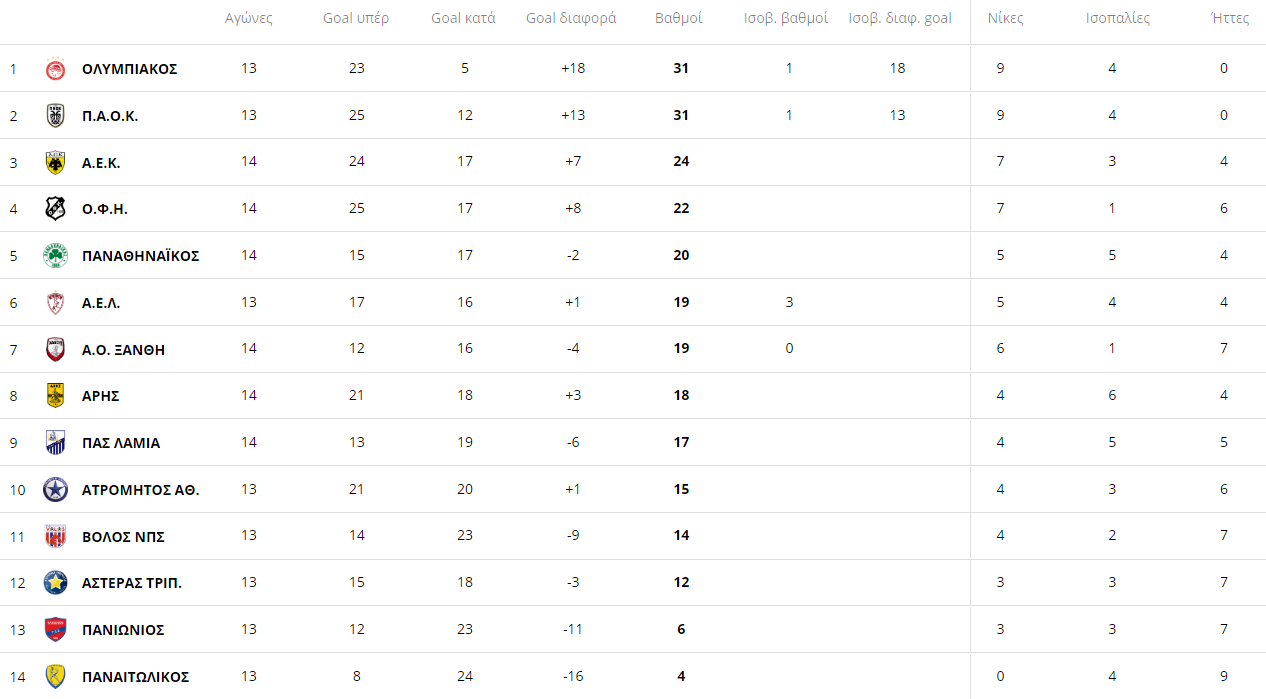Open the ΠΑΝΑΙΤΩΛΙΚΟΣ team name link
Viewport: 1266px width, 699px height.
tap(135, 677)
